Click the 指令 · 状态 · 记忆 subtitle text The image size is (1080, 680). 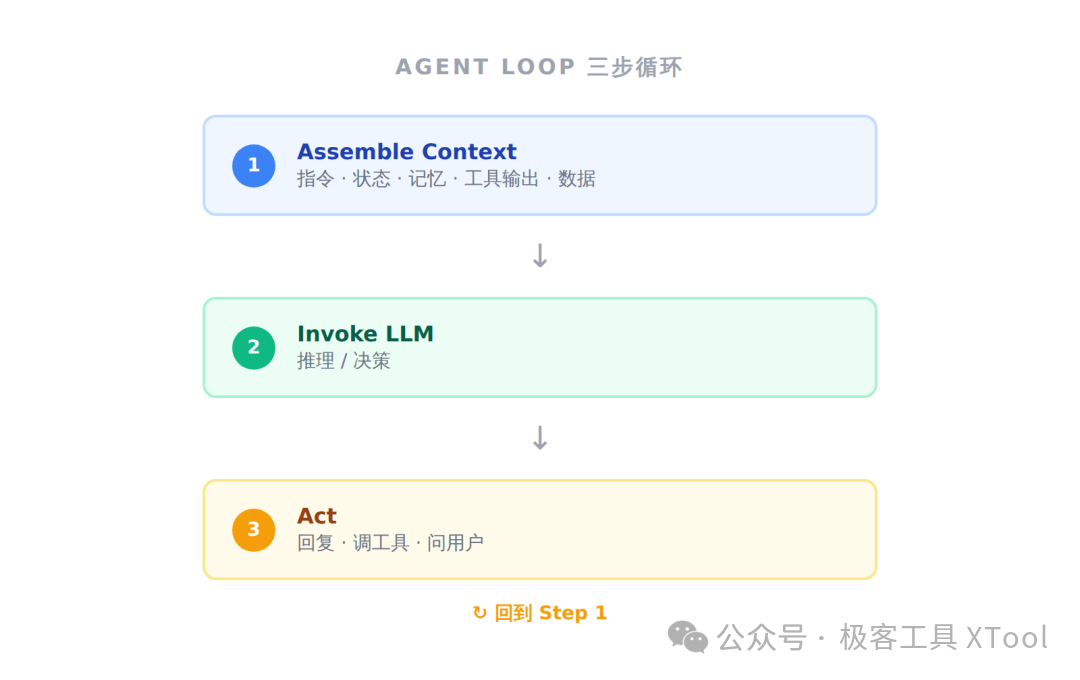click(x=371, y=179)
